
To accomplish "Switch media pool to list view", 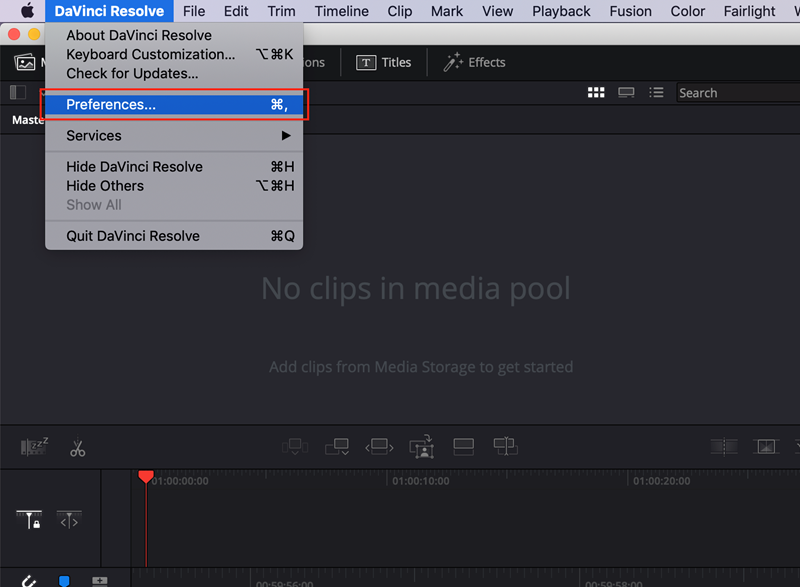I will point(656,92).
